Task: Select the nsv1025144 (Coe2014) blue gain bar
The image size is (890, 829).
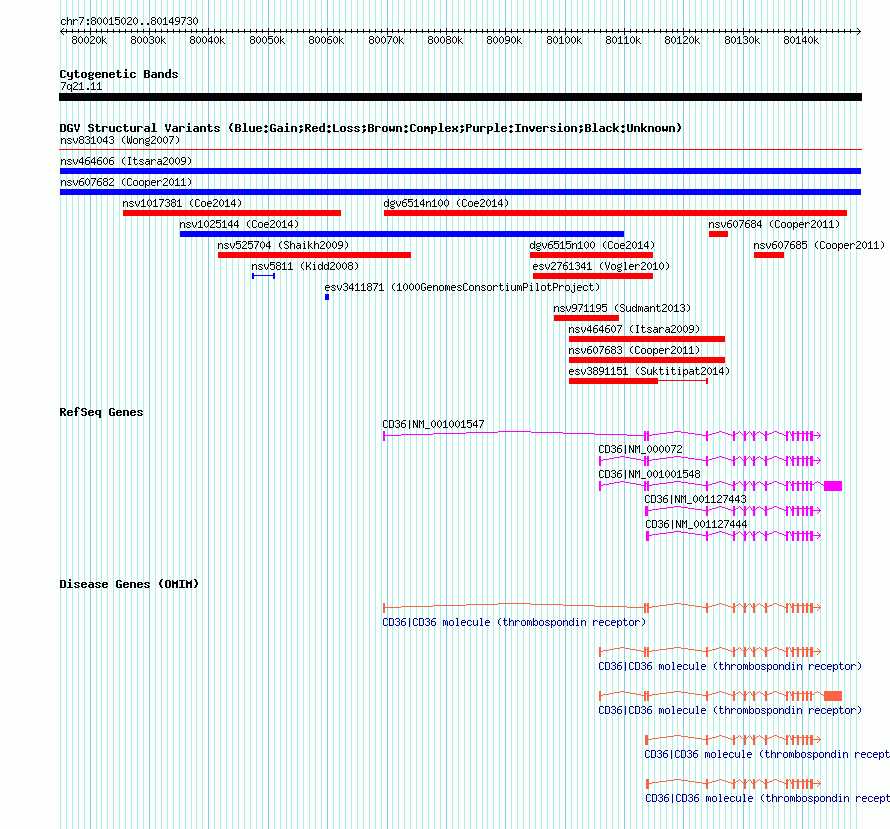Action: [x=402, y=234]
